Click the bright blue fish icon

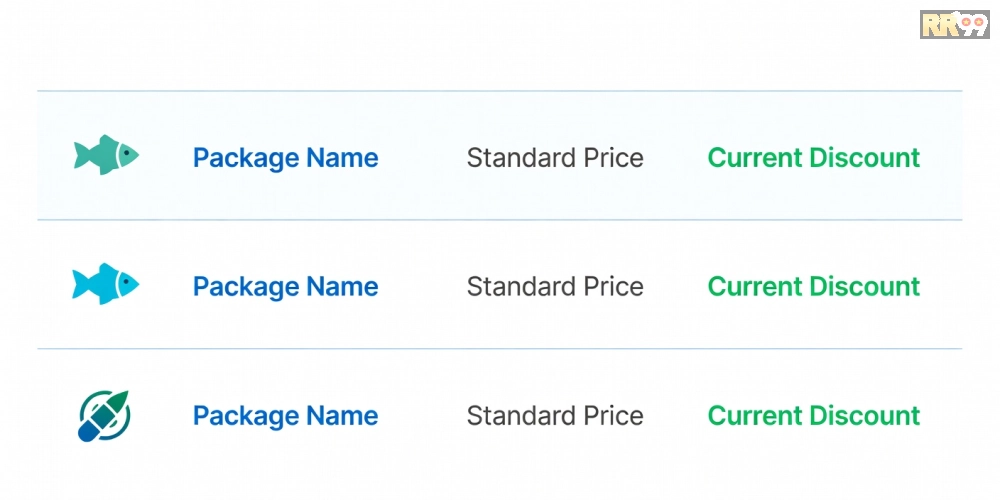point(105,285)
